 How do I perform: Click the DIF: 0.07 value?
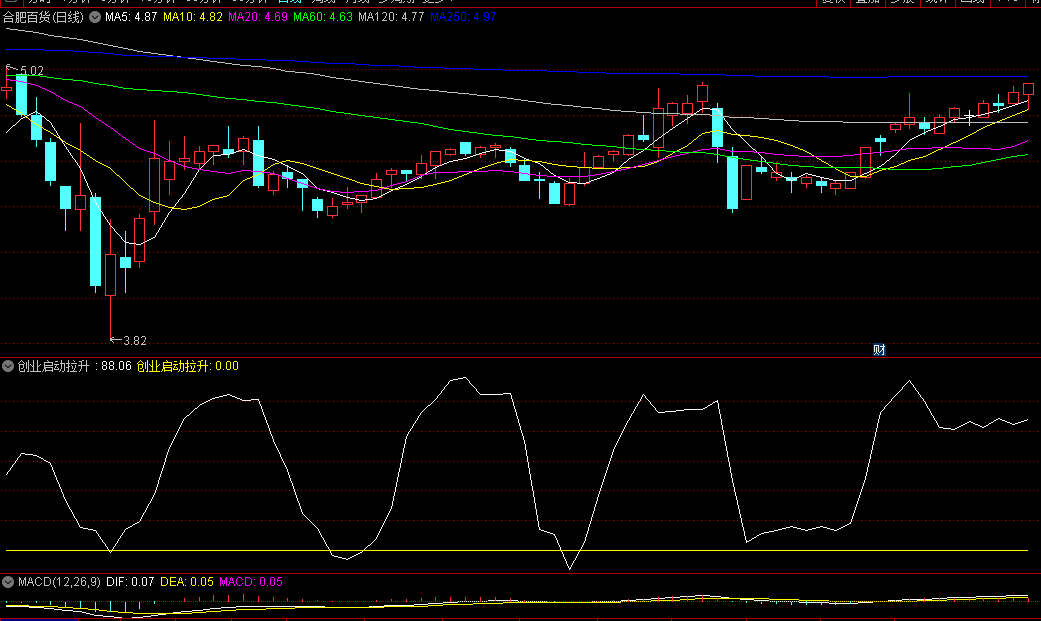click(130, 582)
